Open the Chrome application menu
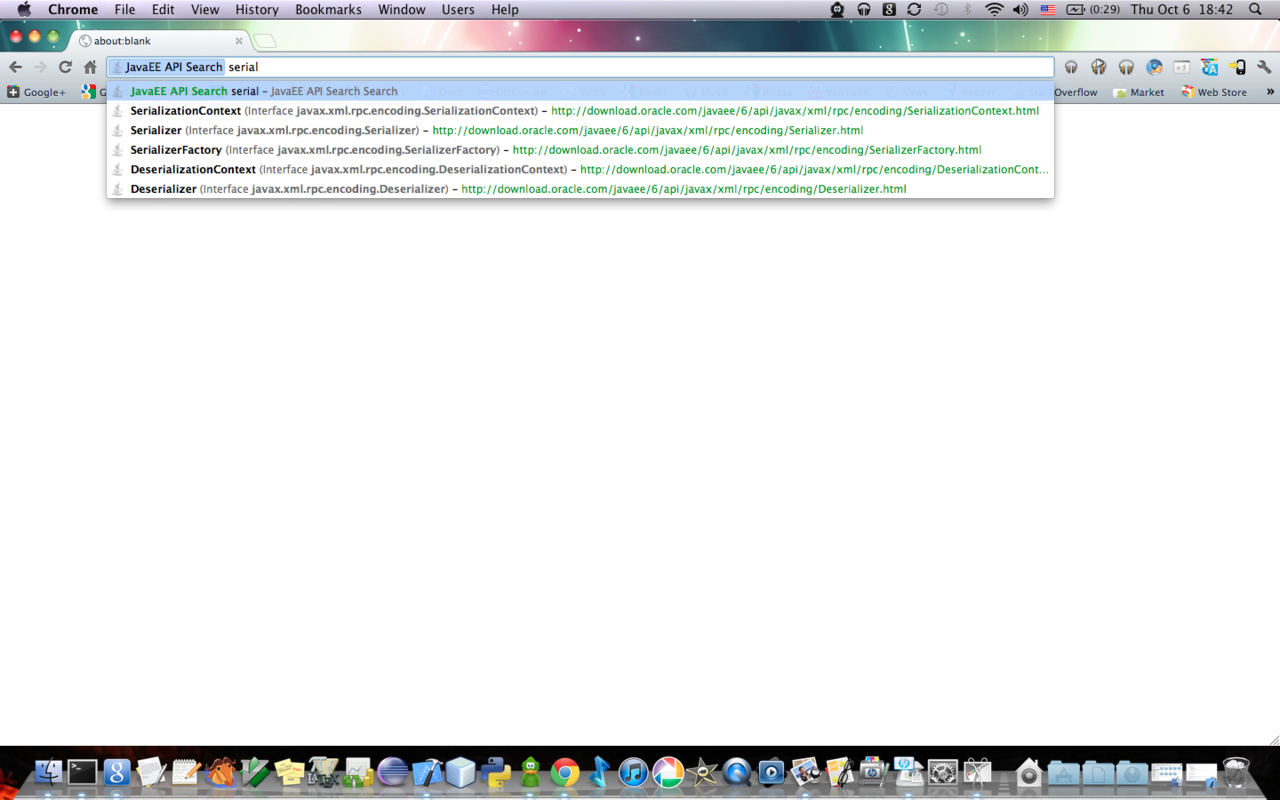 point(73,9)
